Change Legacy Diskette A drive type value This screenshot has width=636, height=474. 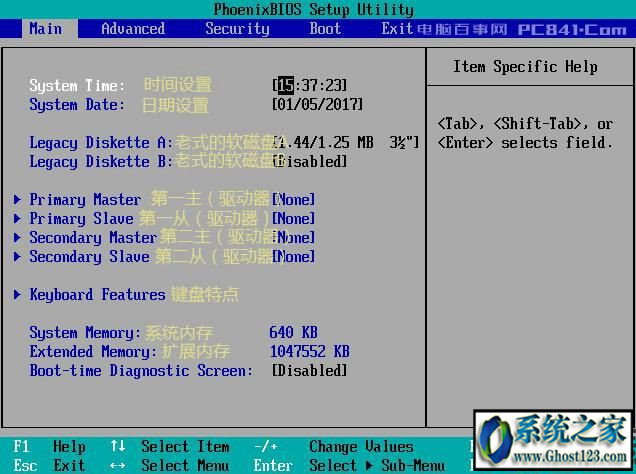pos(346,142)
